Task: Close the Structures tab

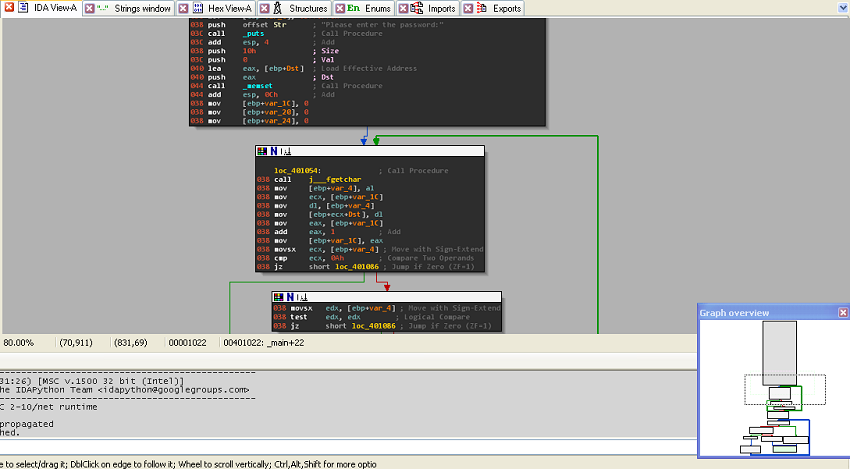Action: pyautogui.click(x=264, y=8)
